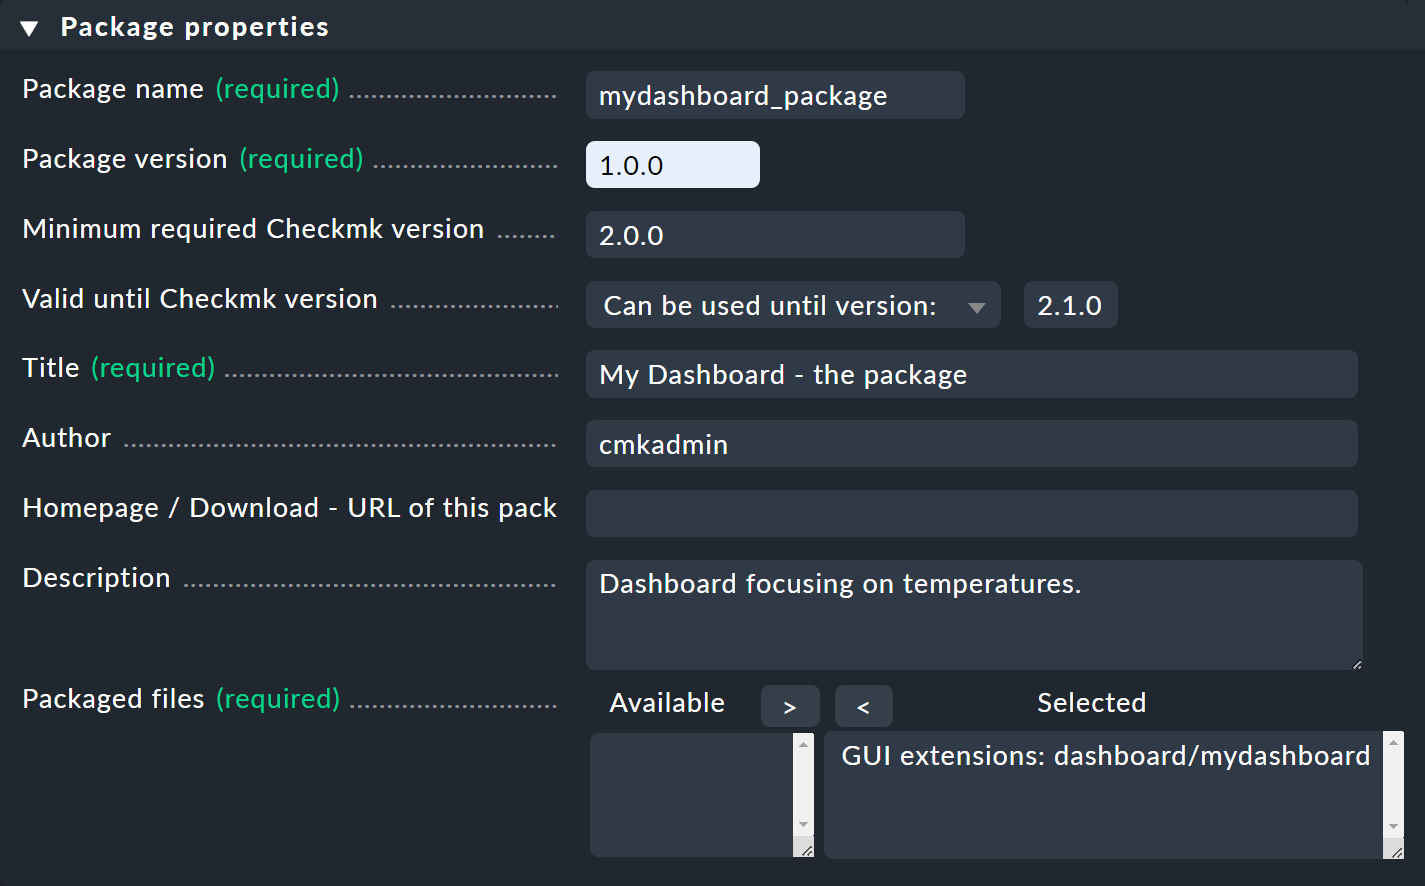Click the 'Package properties' heading text

(x=195, y=27)
